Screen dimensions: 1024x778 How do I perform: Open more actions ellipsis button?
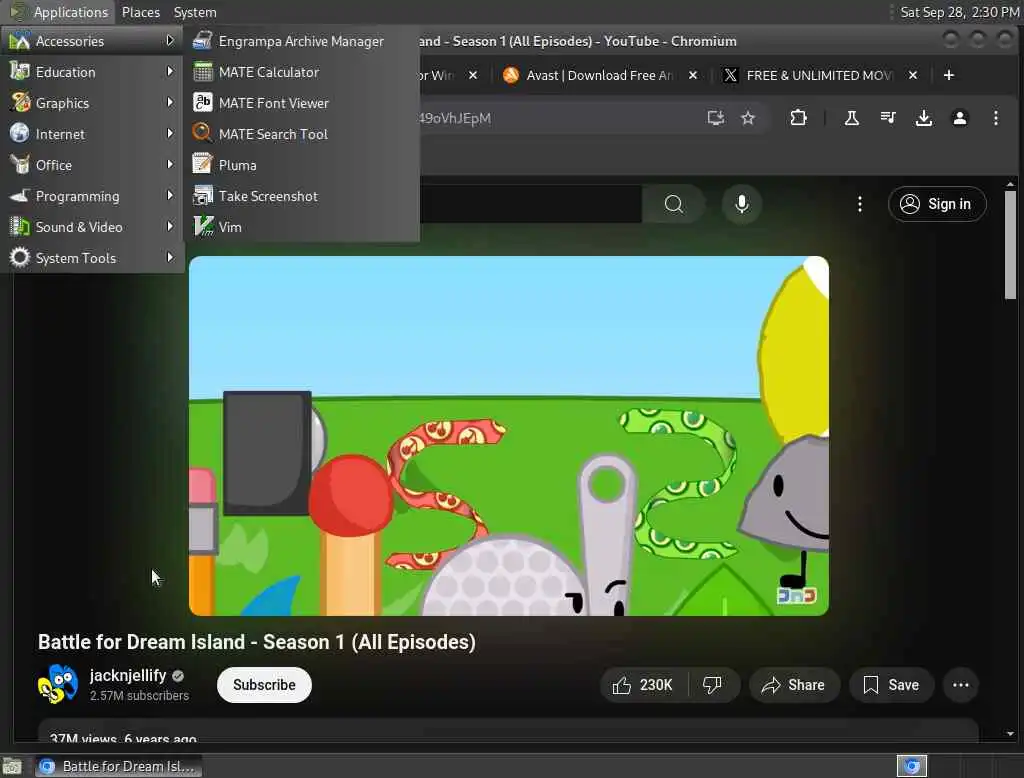[x=961, y=685]
